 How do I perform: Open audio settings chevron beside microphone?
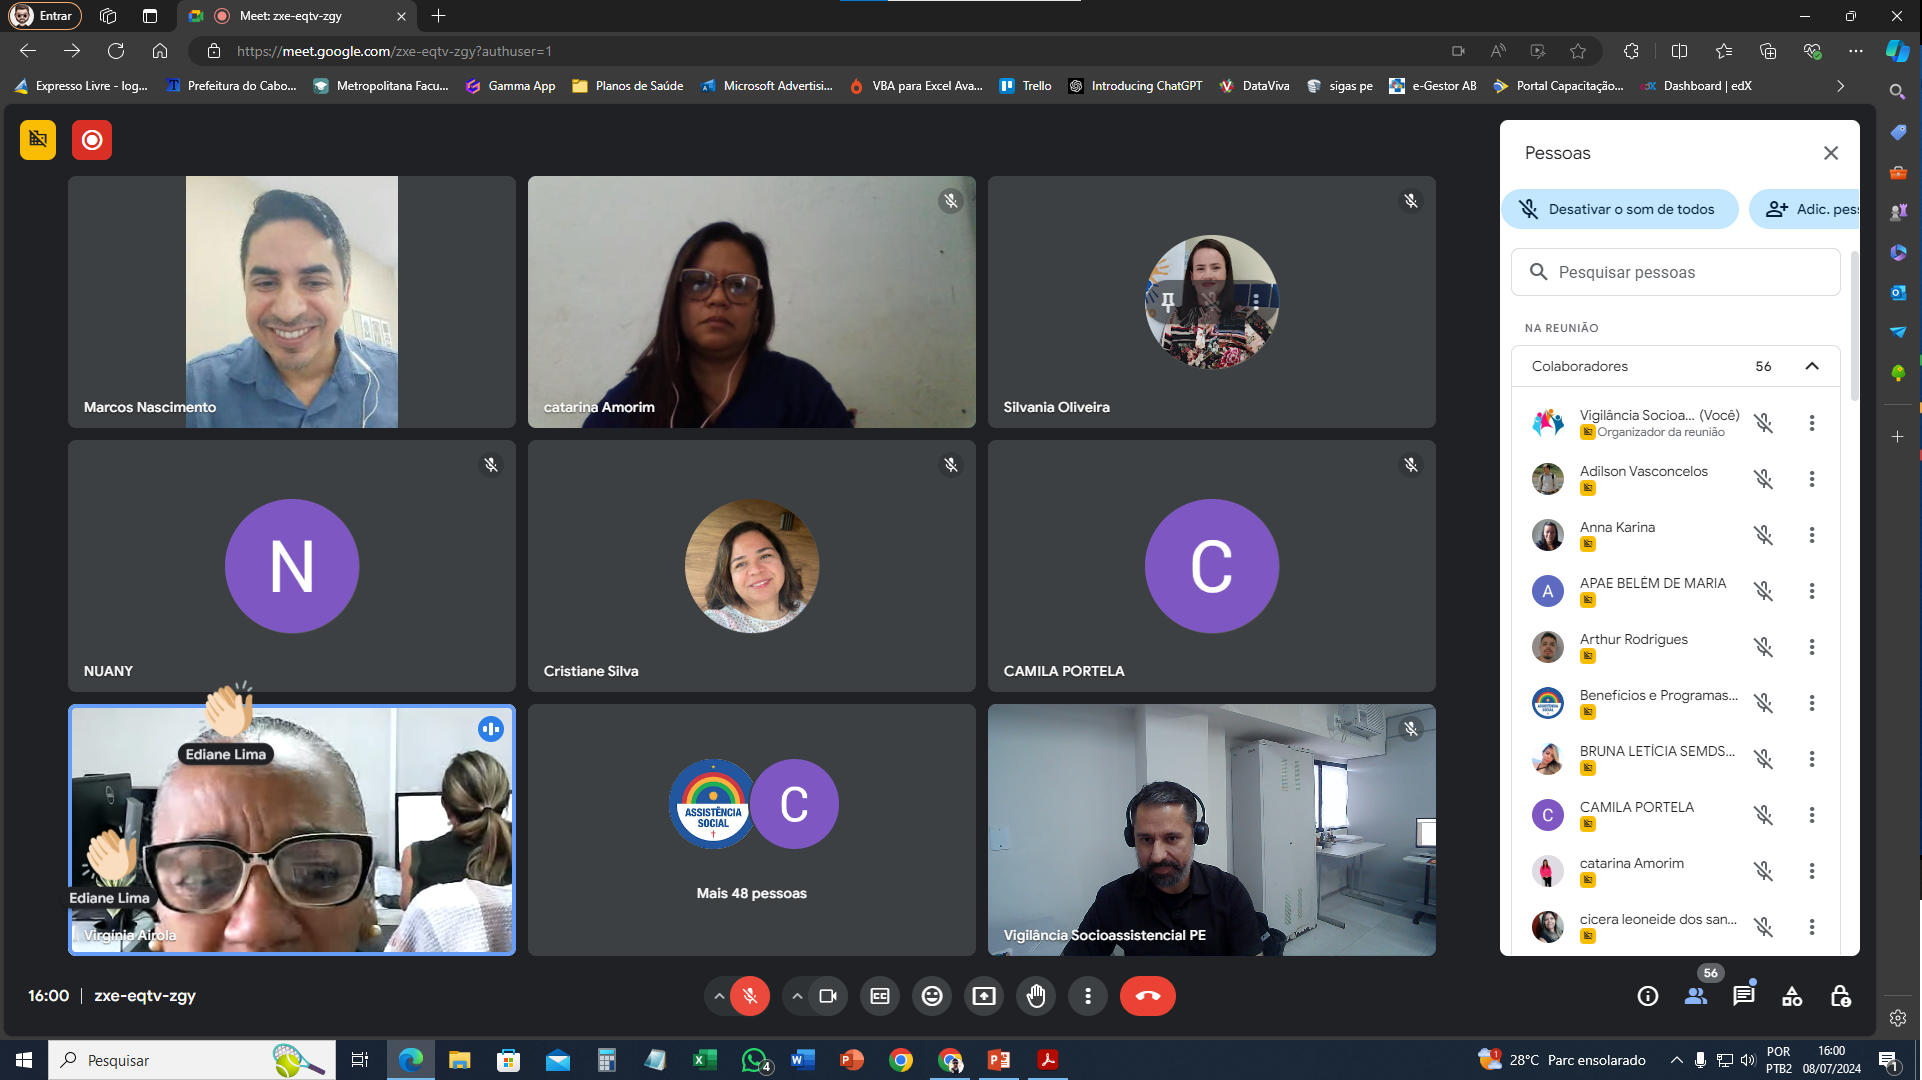[719, 996]
